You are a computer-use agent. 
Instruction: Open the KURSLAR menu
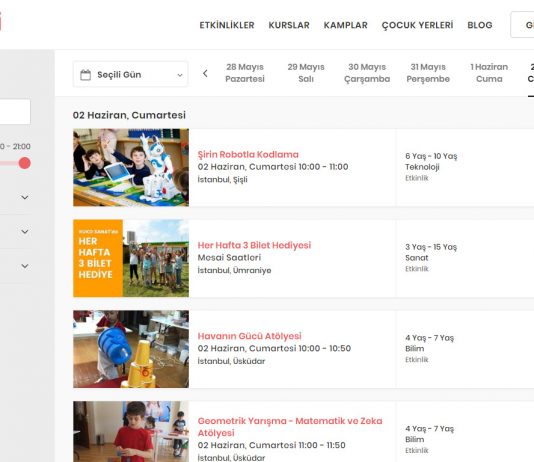pos(289,25)
